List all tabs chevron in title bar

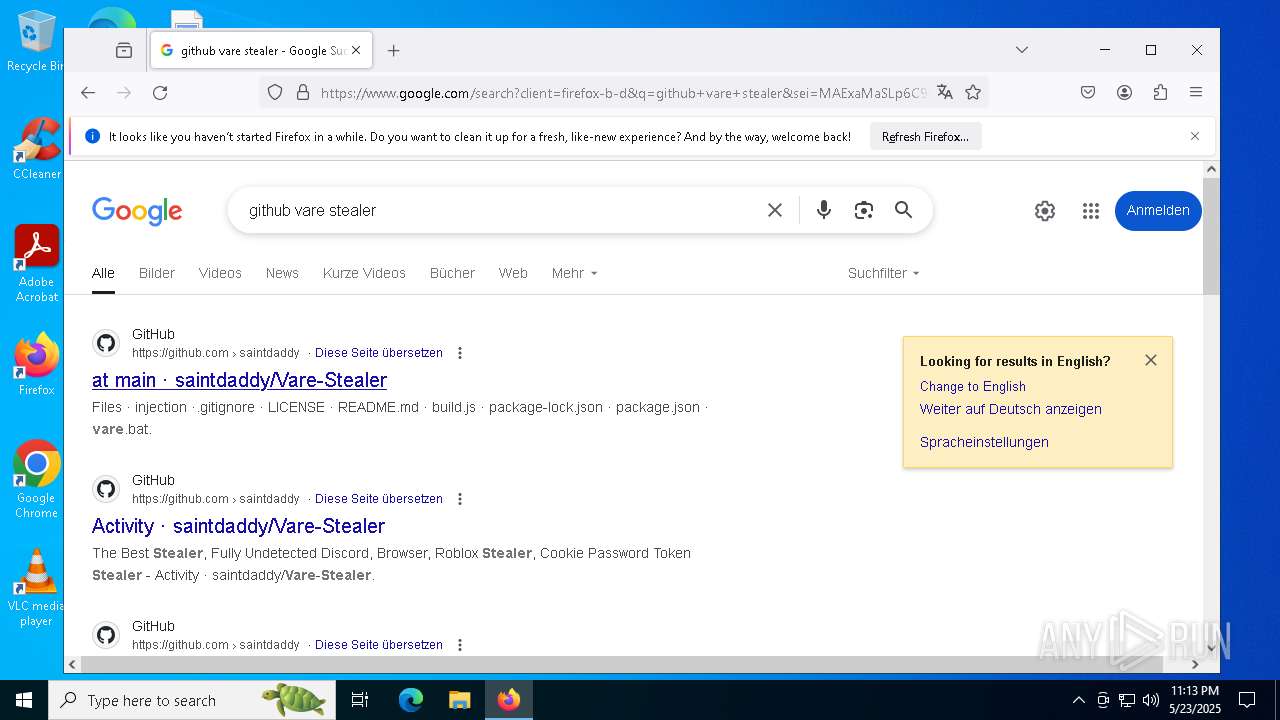[1021, 50]
